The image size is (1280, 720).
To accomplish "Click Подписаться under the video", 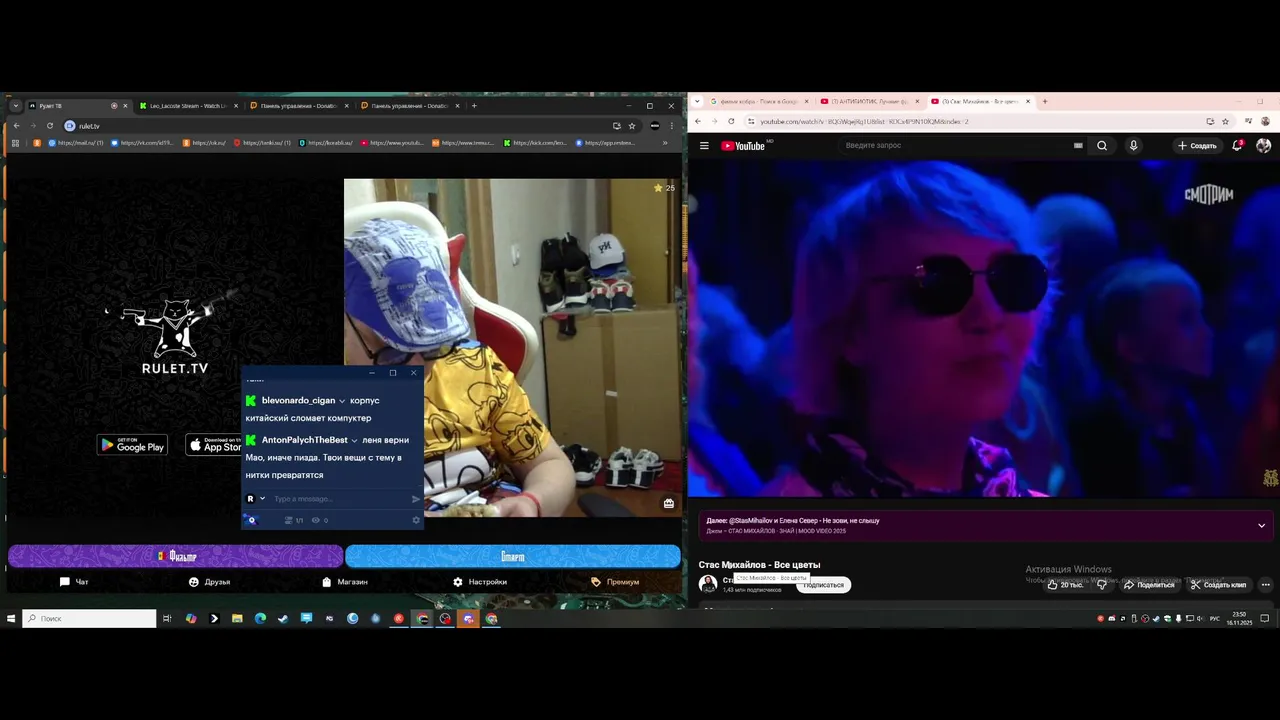I will point(823,585).
